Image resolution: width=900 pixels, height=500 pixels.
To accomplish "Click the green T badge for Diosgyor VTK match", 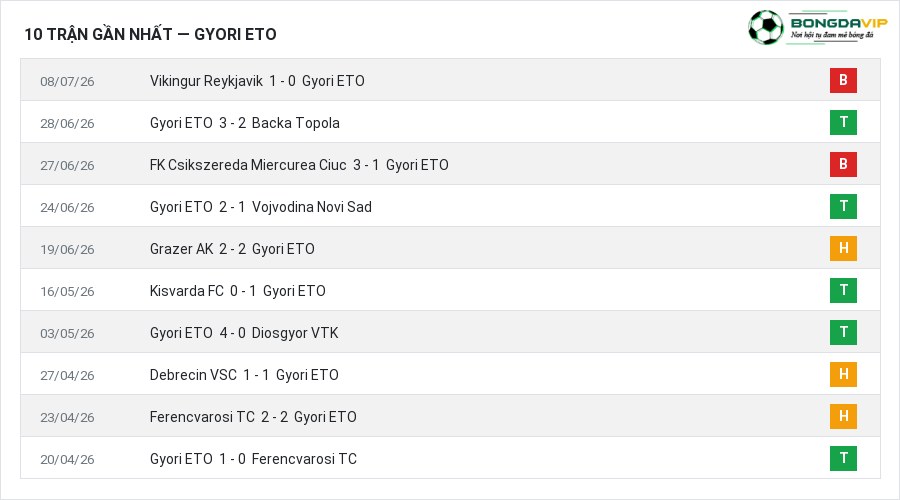I will coord(843,332).
